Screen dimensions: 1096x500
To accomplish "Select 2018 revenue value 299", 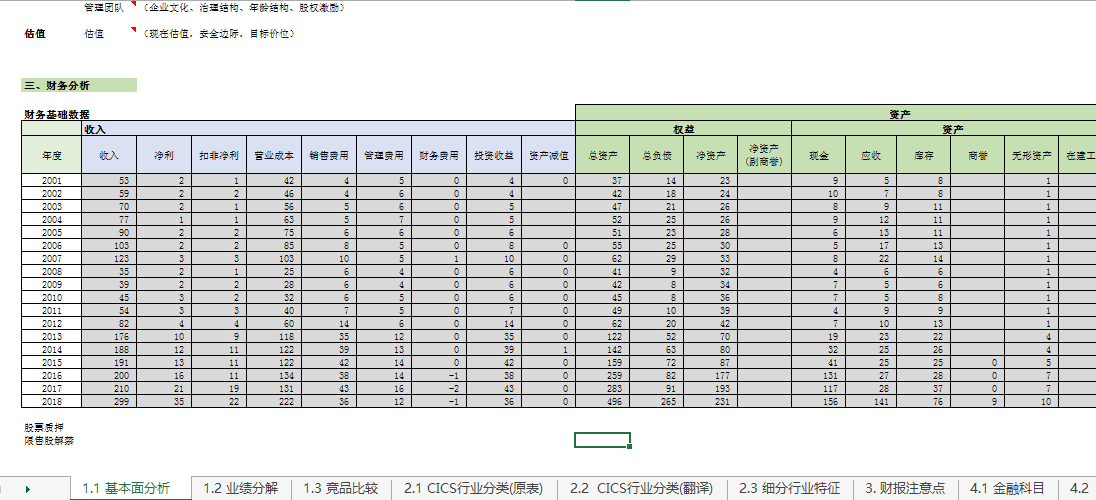I will (109, 401).
